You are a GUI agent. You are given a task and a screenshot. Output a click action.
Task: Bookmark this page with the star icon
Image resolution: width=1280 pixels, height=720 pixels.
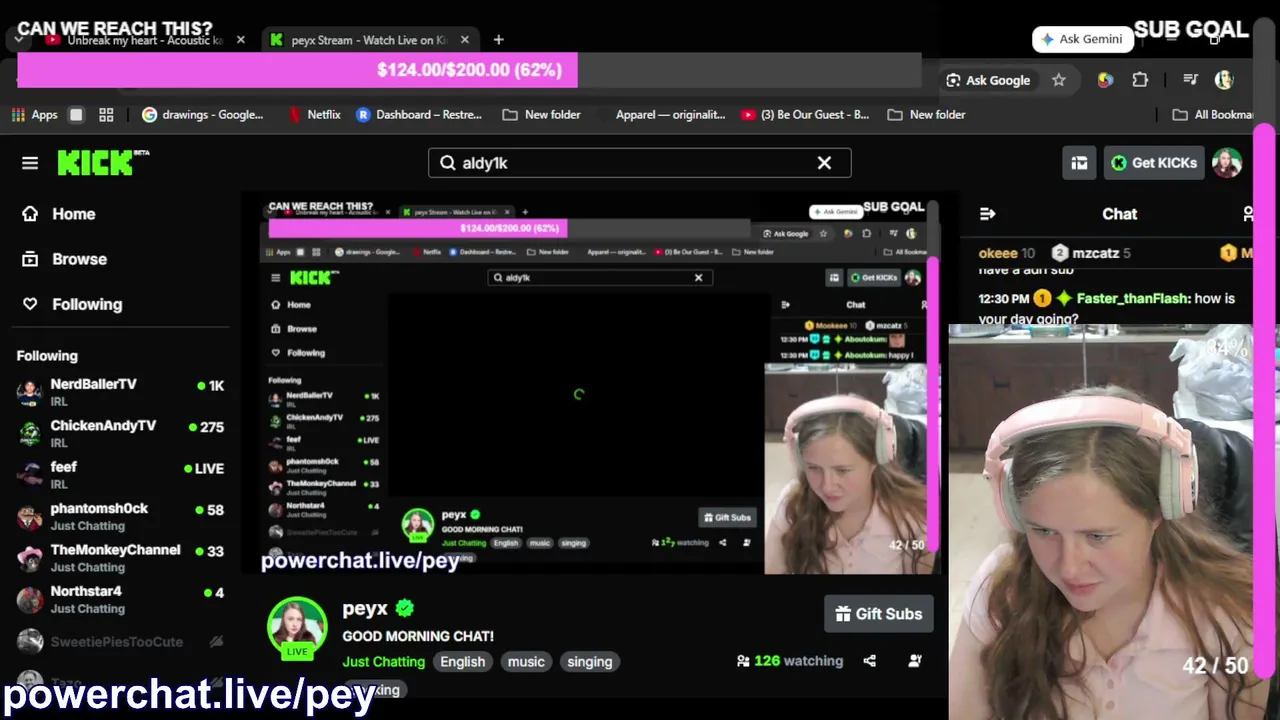(1059, 80)
